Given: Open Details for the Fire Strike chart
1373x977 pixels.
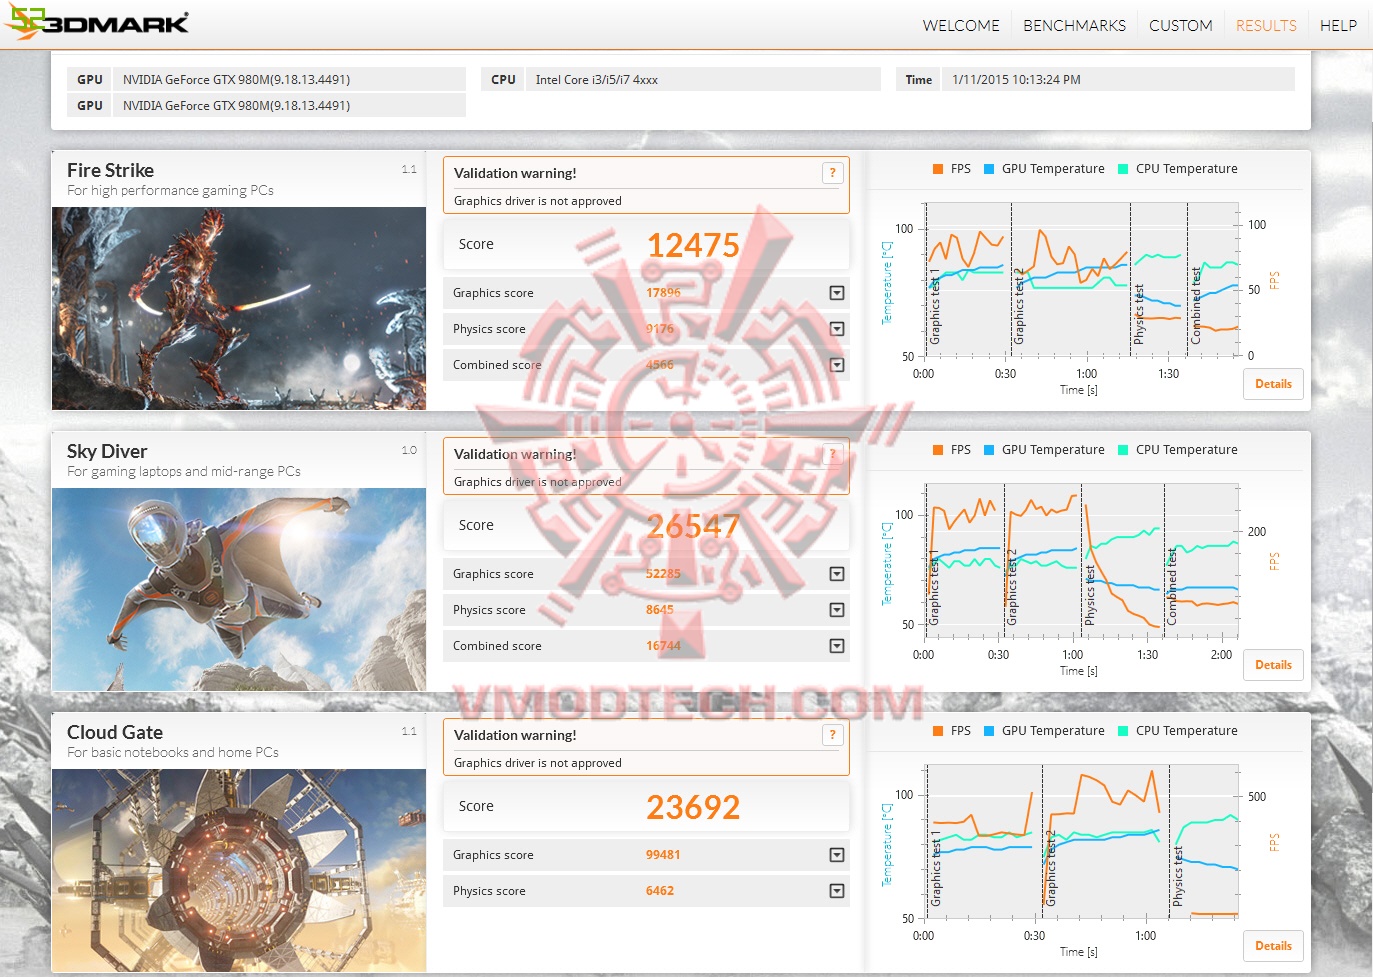Looking at the screenshot, I should click(x=1273, y=384).
